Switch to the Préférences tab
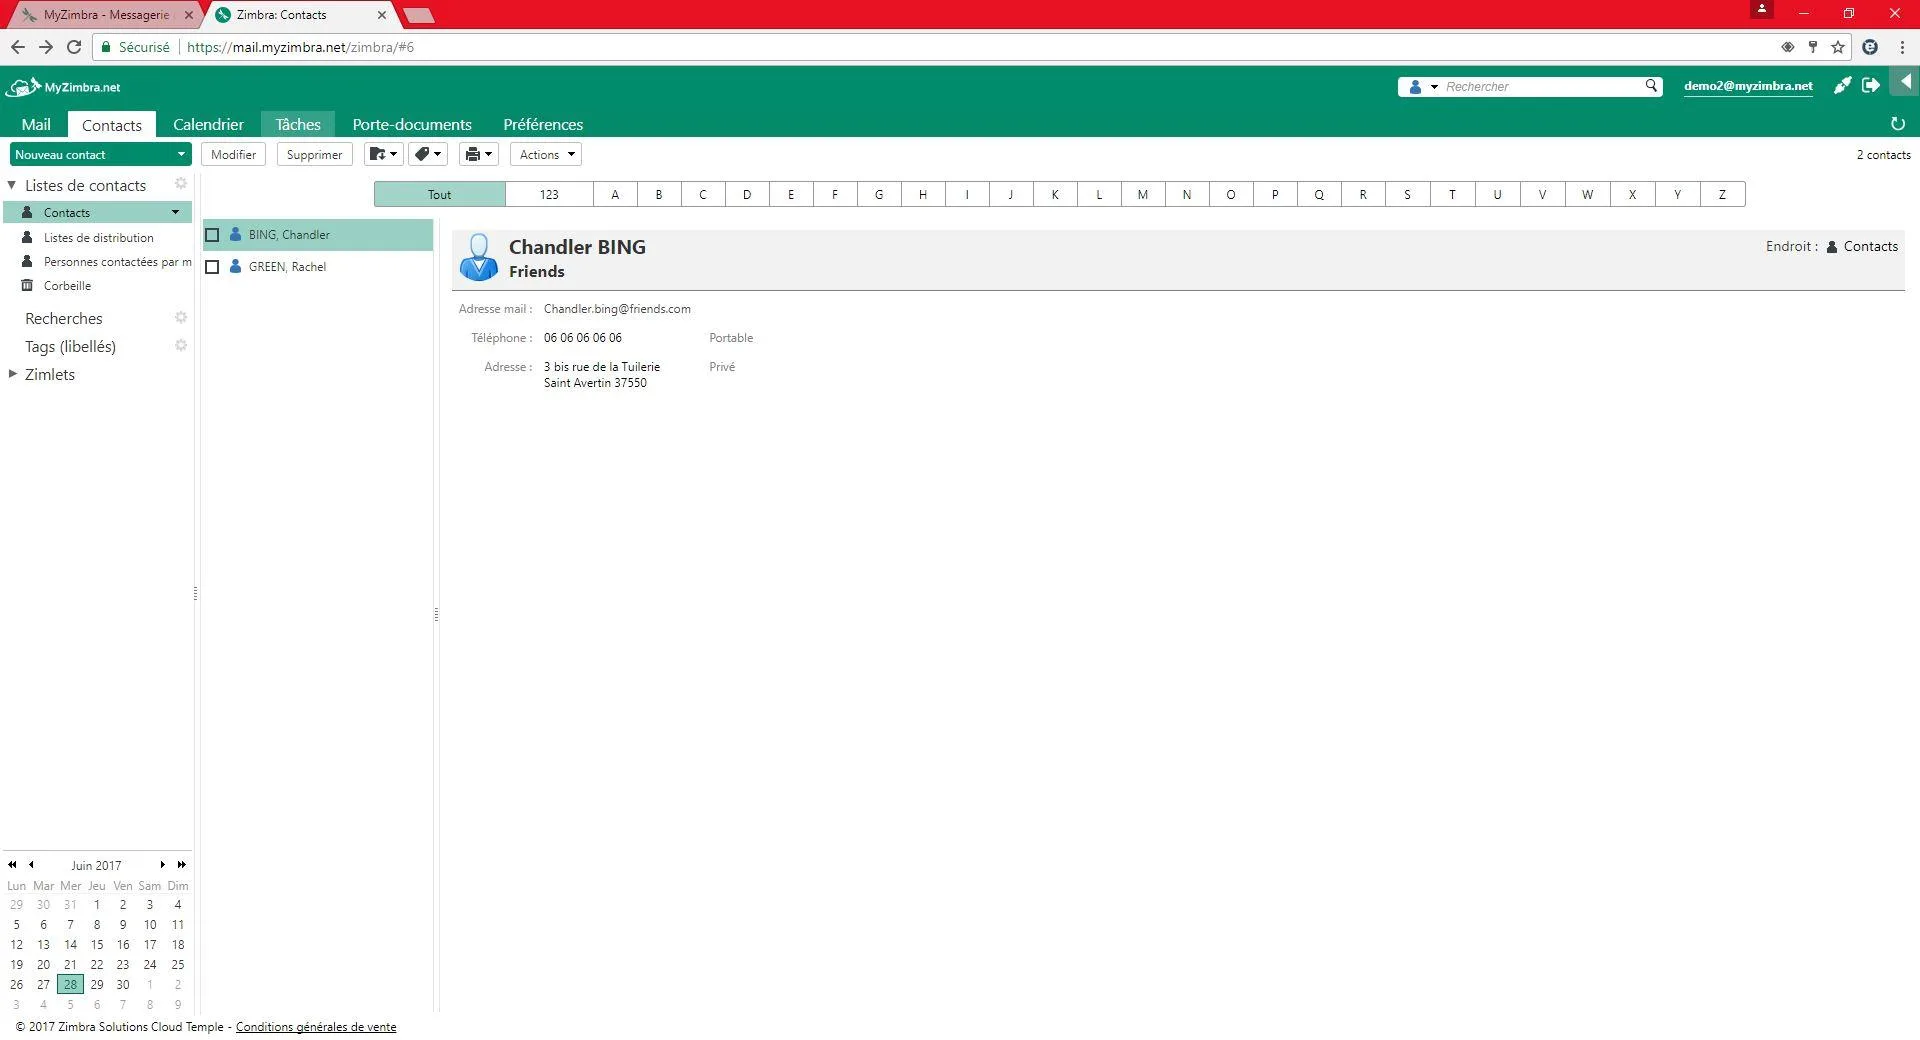Screen dimensions: 1920x1040 (x=543, y=124)
